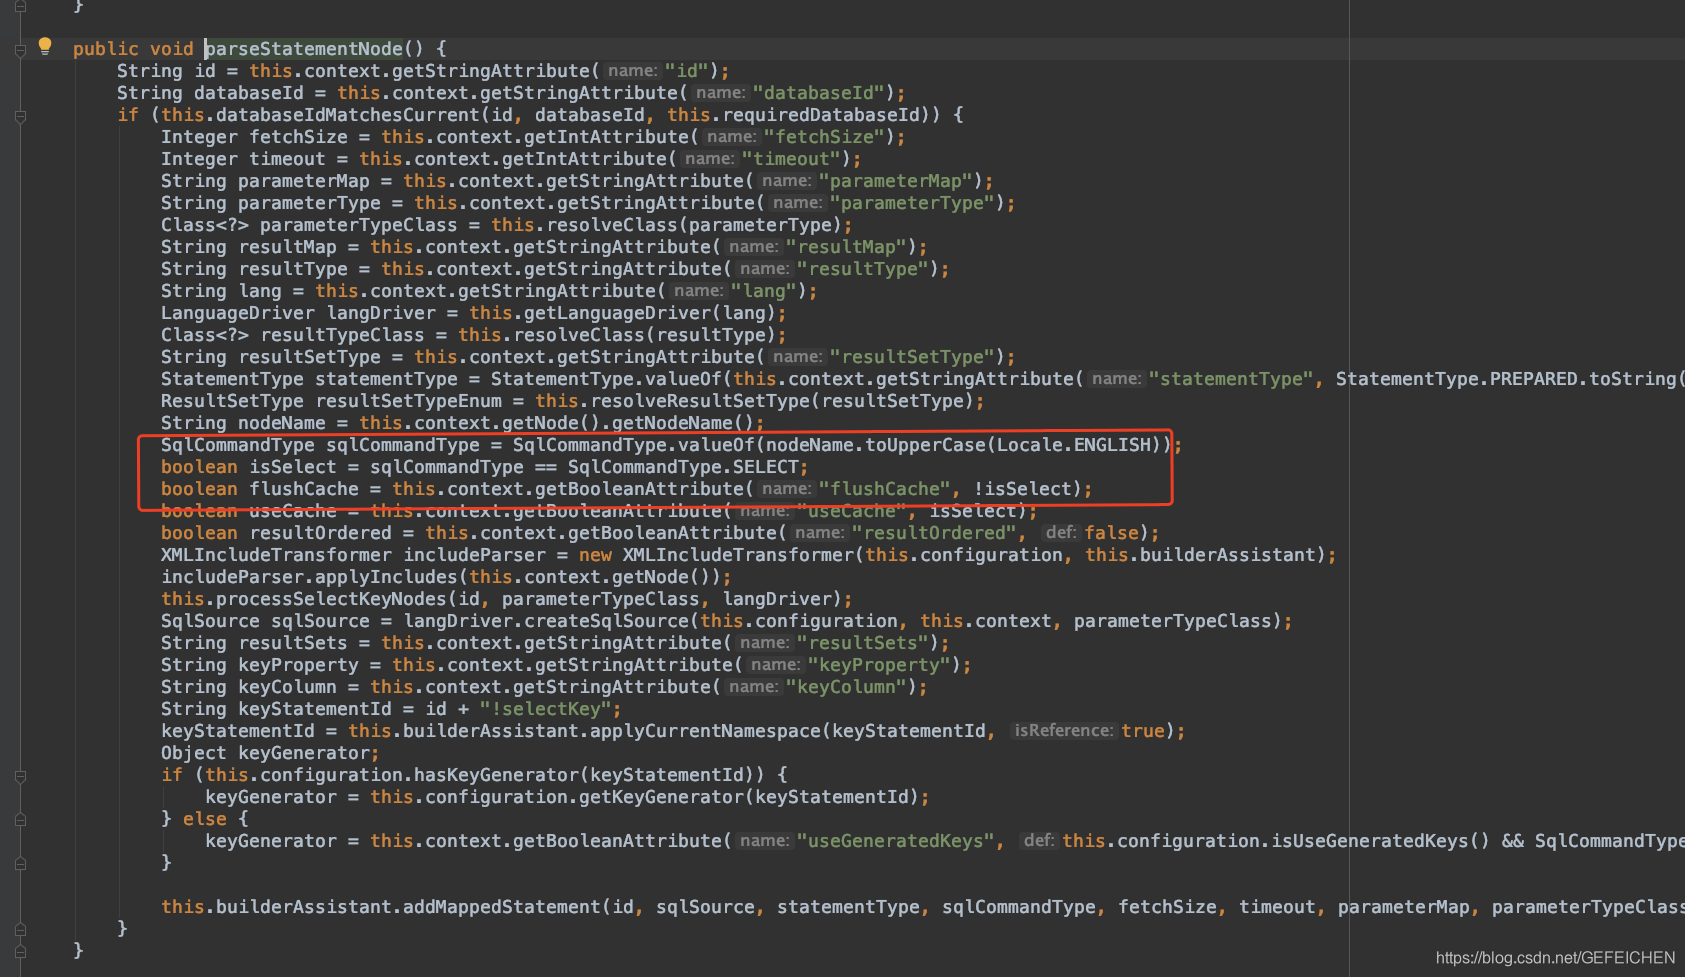1685x977 pixels.
Task: Click the "useGeneratedKeys" string literal
Action: (x=896, y=841)
